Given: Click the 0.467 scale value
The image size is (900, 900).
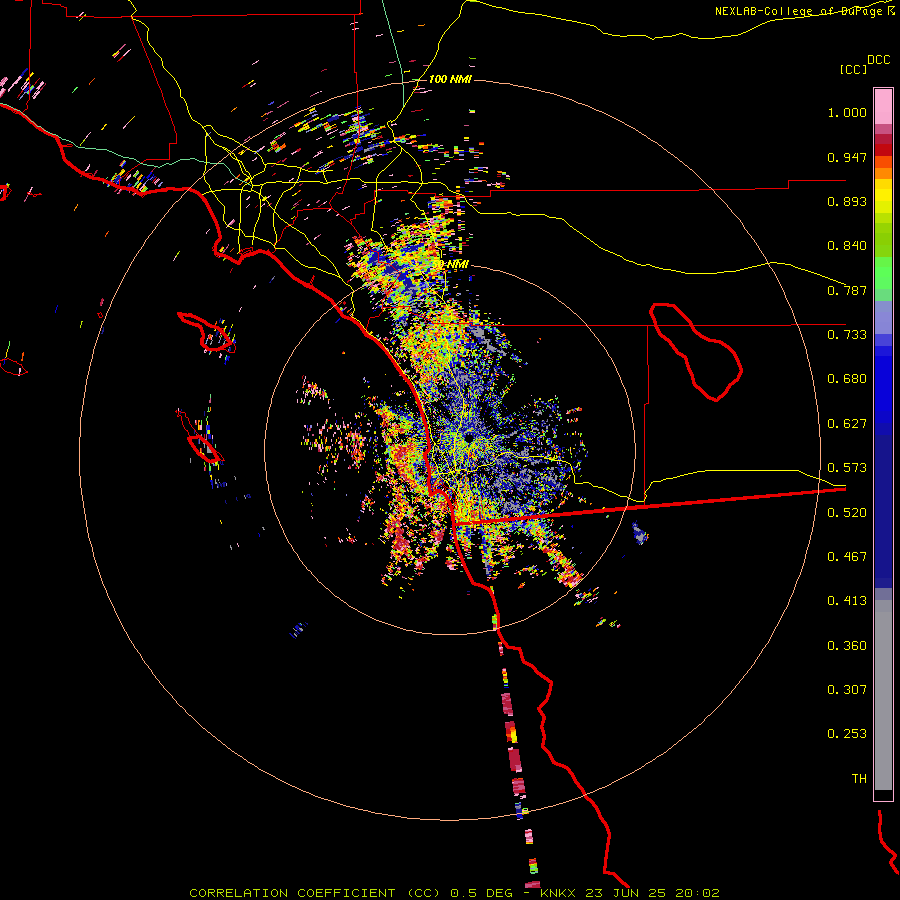Looking at the screenshot, I should pyautogui.click(x=847, y=557).
